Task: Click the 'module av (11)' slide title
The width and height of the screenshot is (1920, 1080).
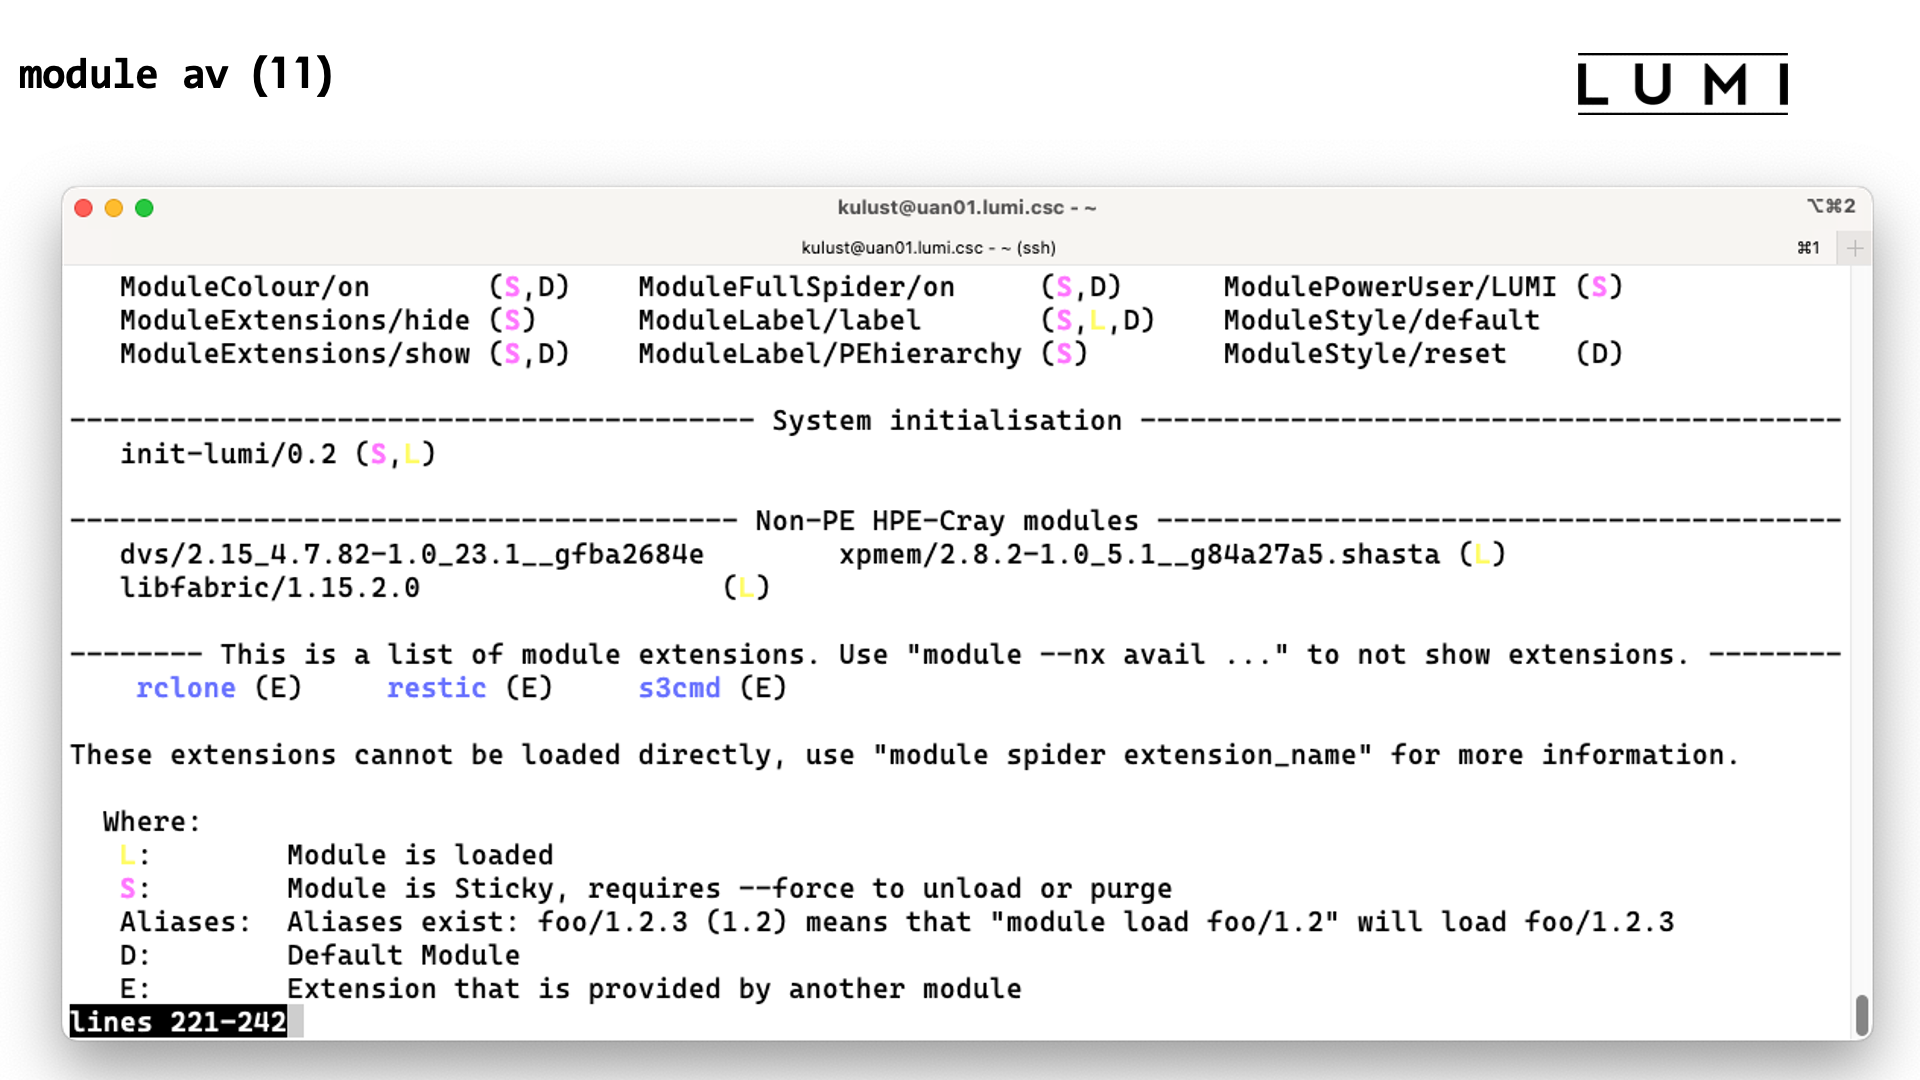Action: click(x=176, y=75)
